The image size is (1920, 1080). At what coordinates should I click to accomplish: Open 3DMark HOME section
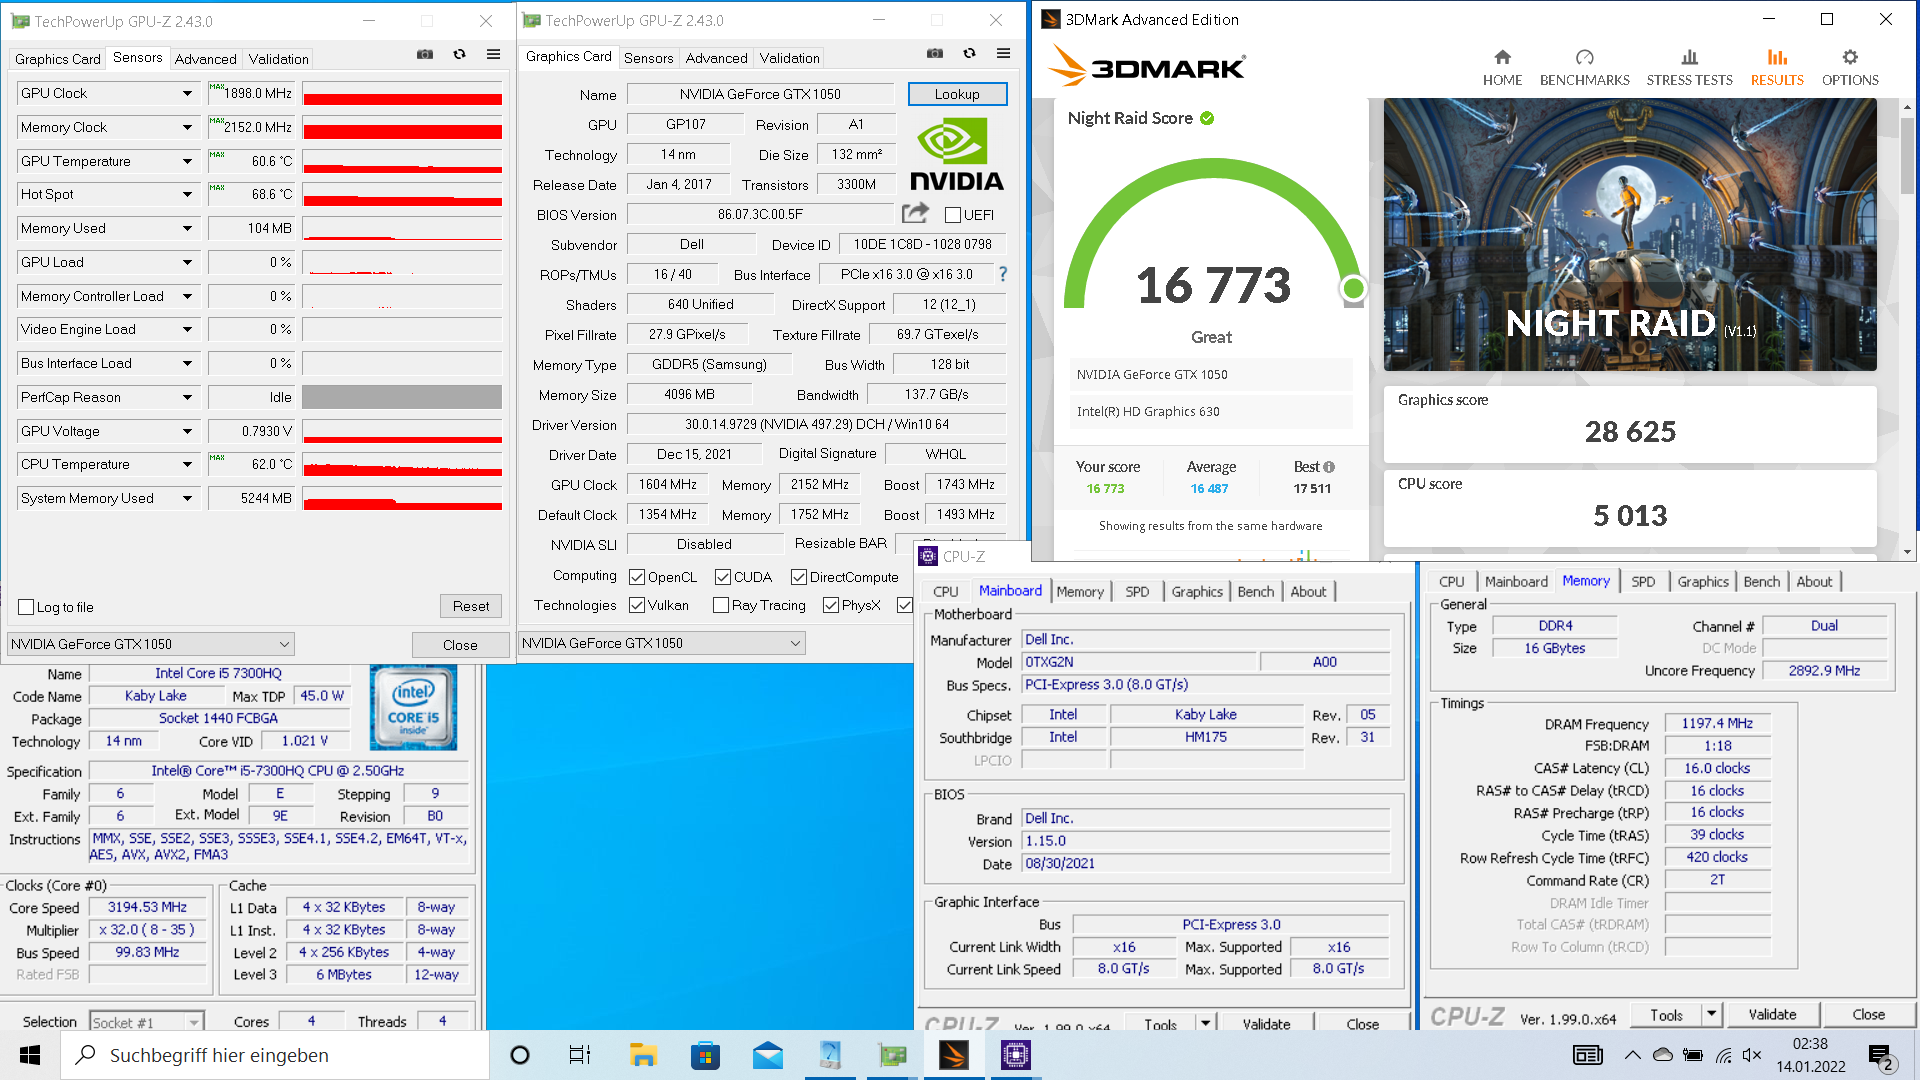(1502, 68)
